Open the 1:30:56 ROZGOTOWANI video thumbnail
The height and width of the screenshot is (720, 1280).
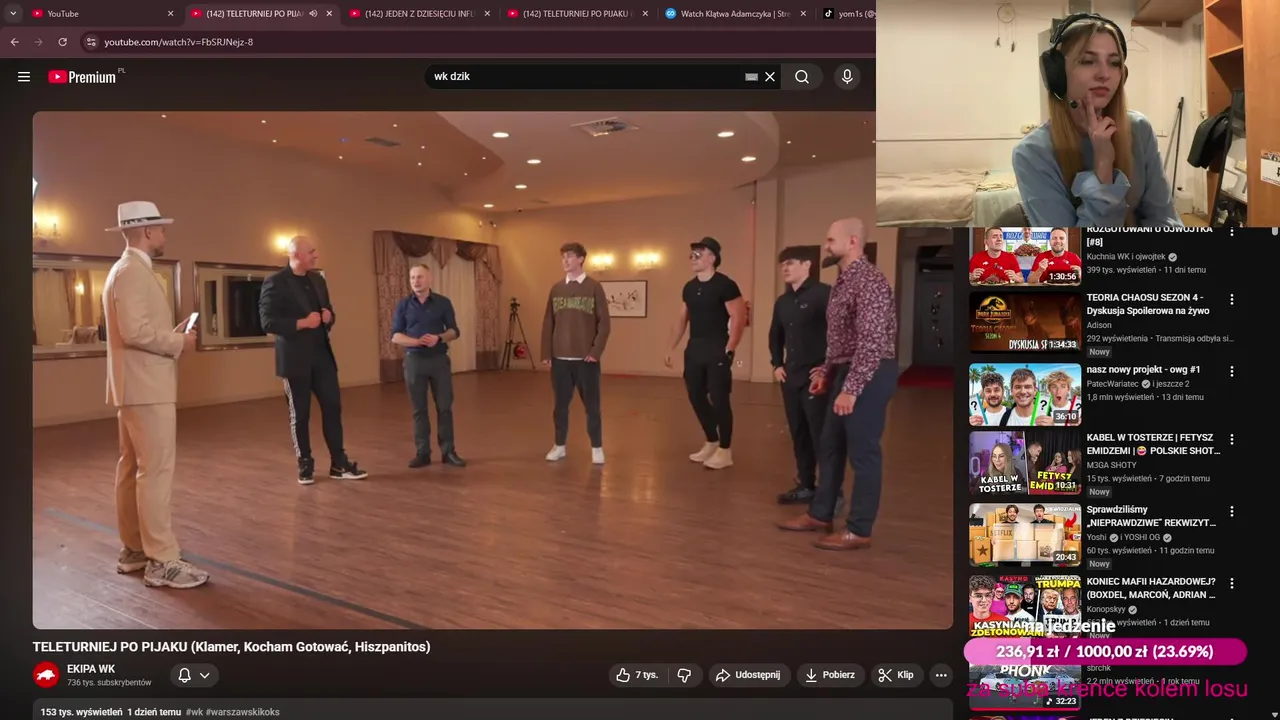coord(1025,255)
